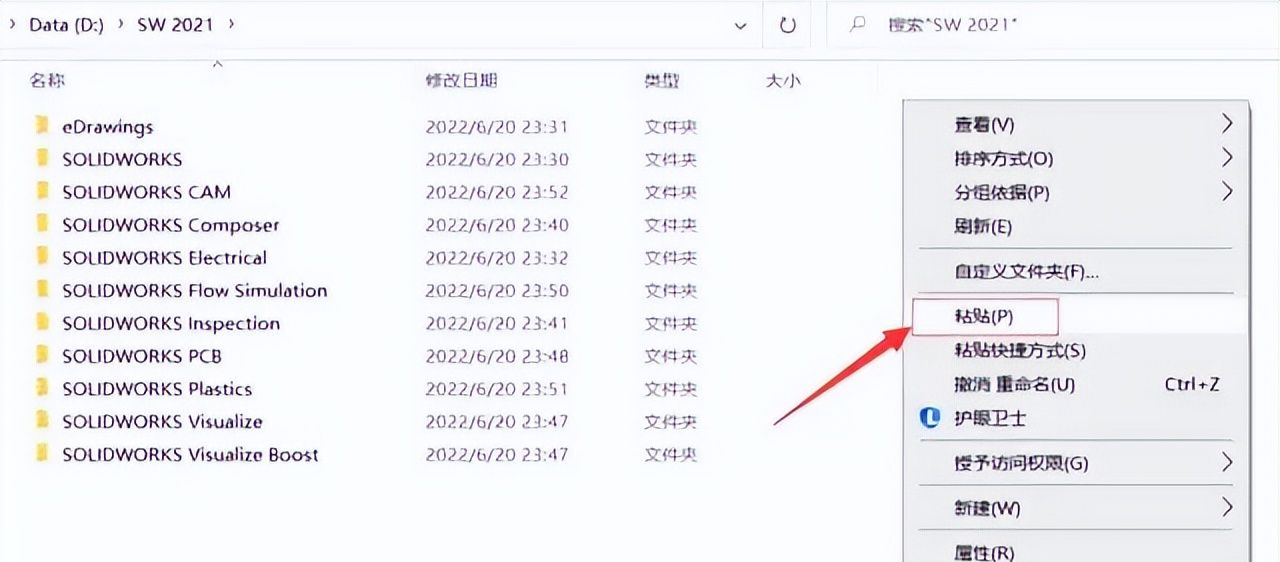Select the SOLIDWORKS Electrical folder name
1280x562 pixels.
coord(164,258)
